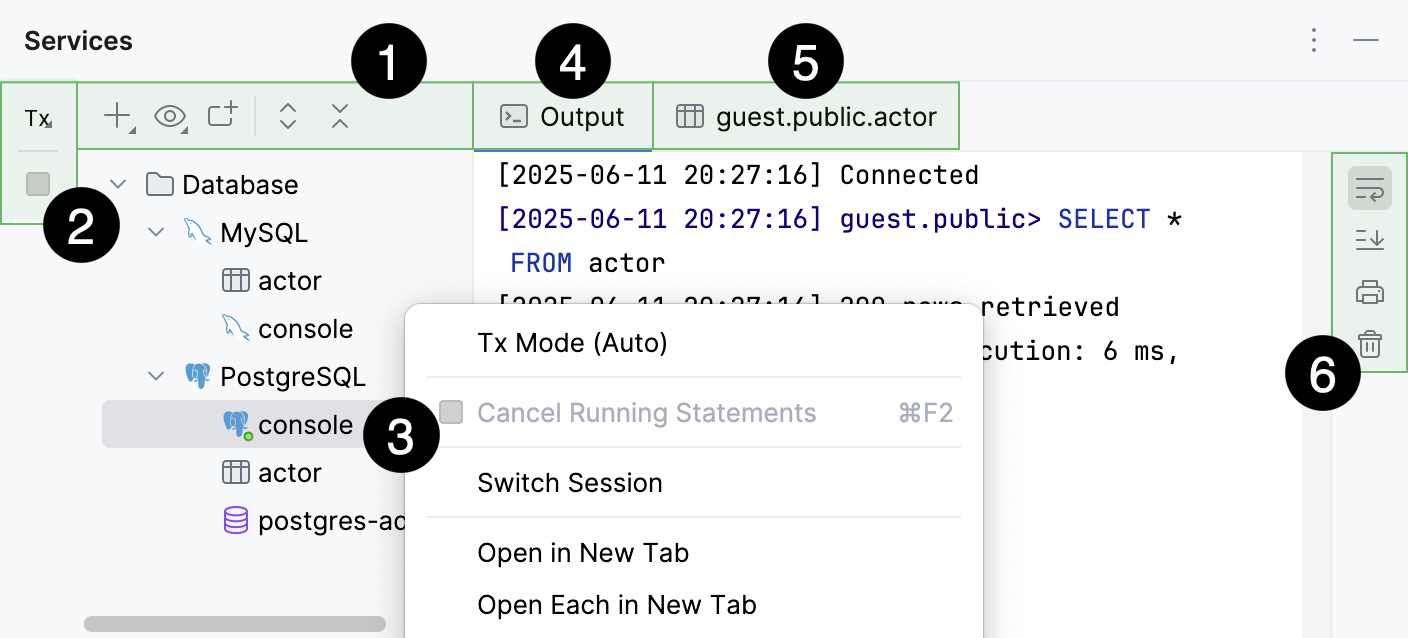
Task: Open the view options eye icon
Action: pyautogui.click(x=169, y=116)
